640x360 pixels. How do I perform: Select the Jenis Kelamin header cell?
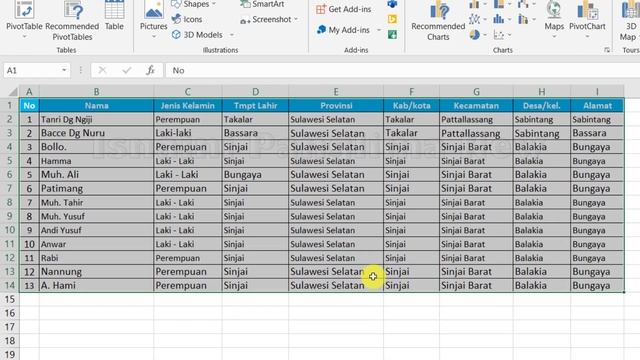click(188, 105)
